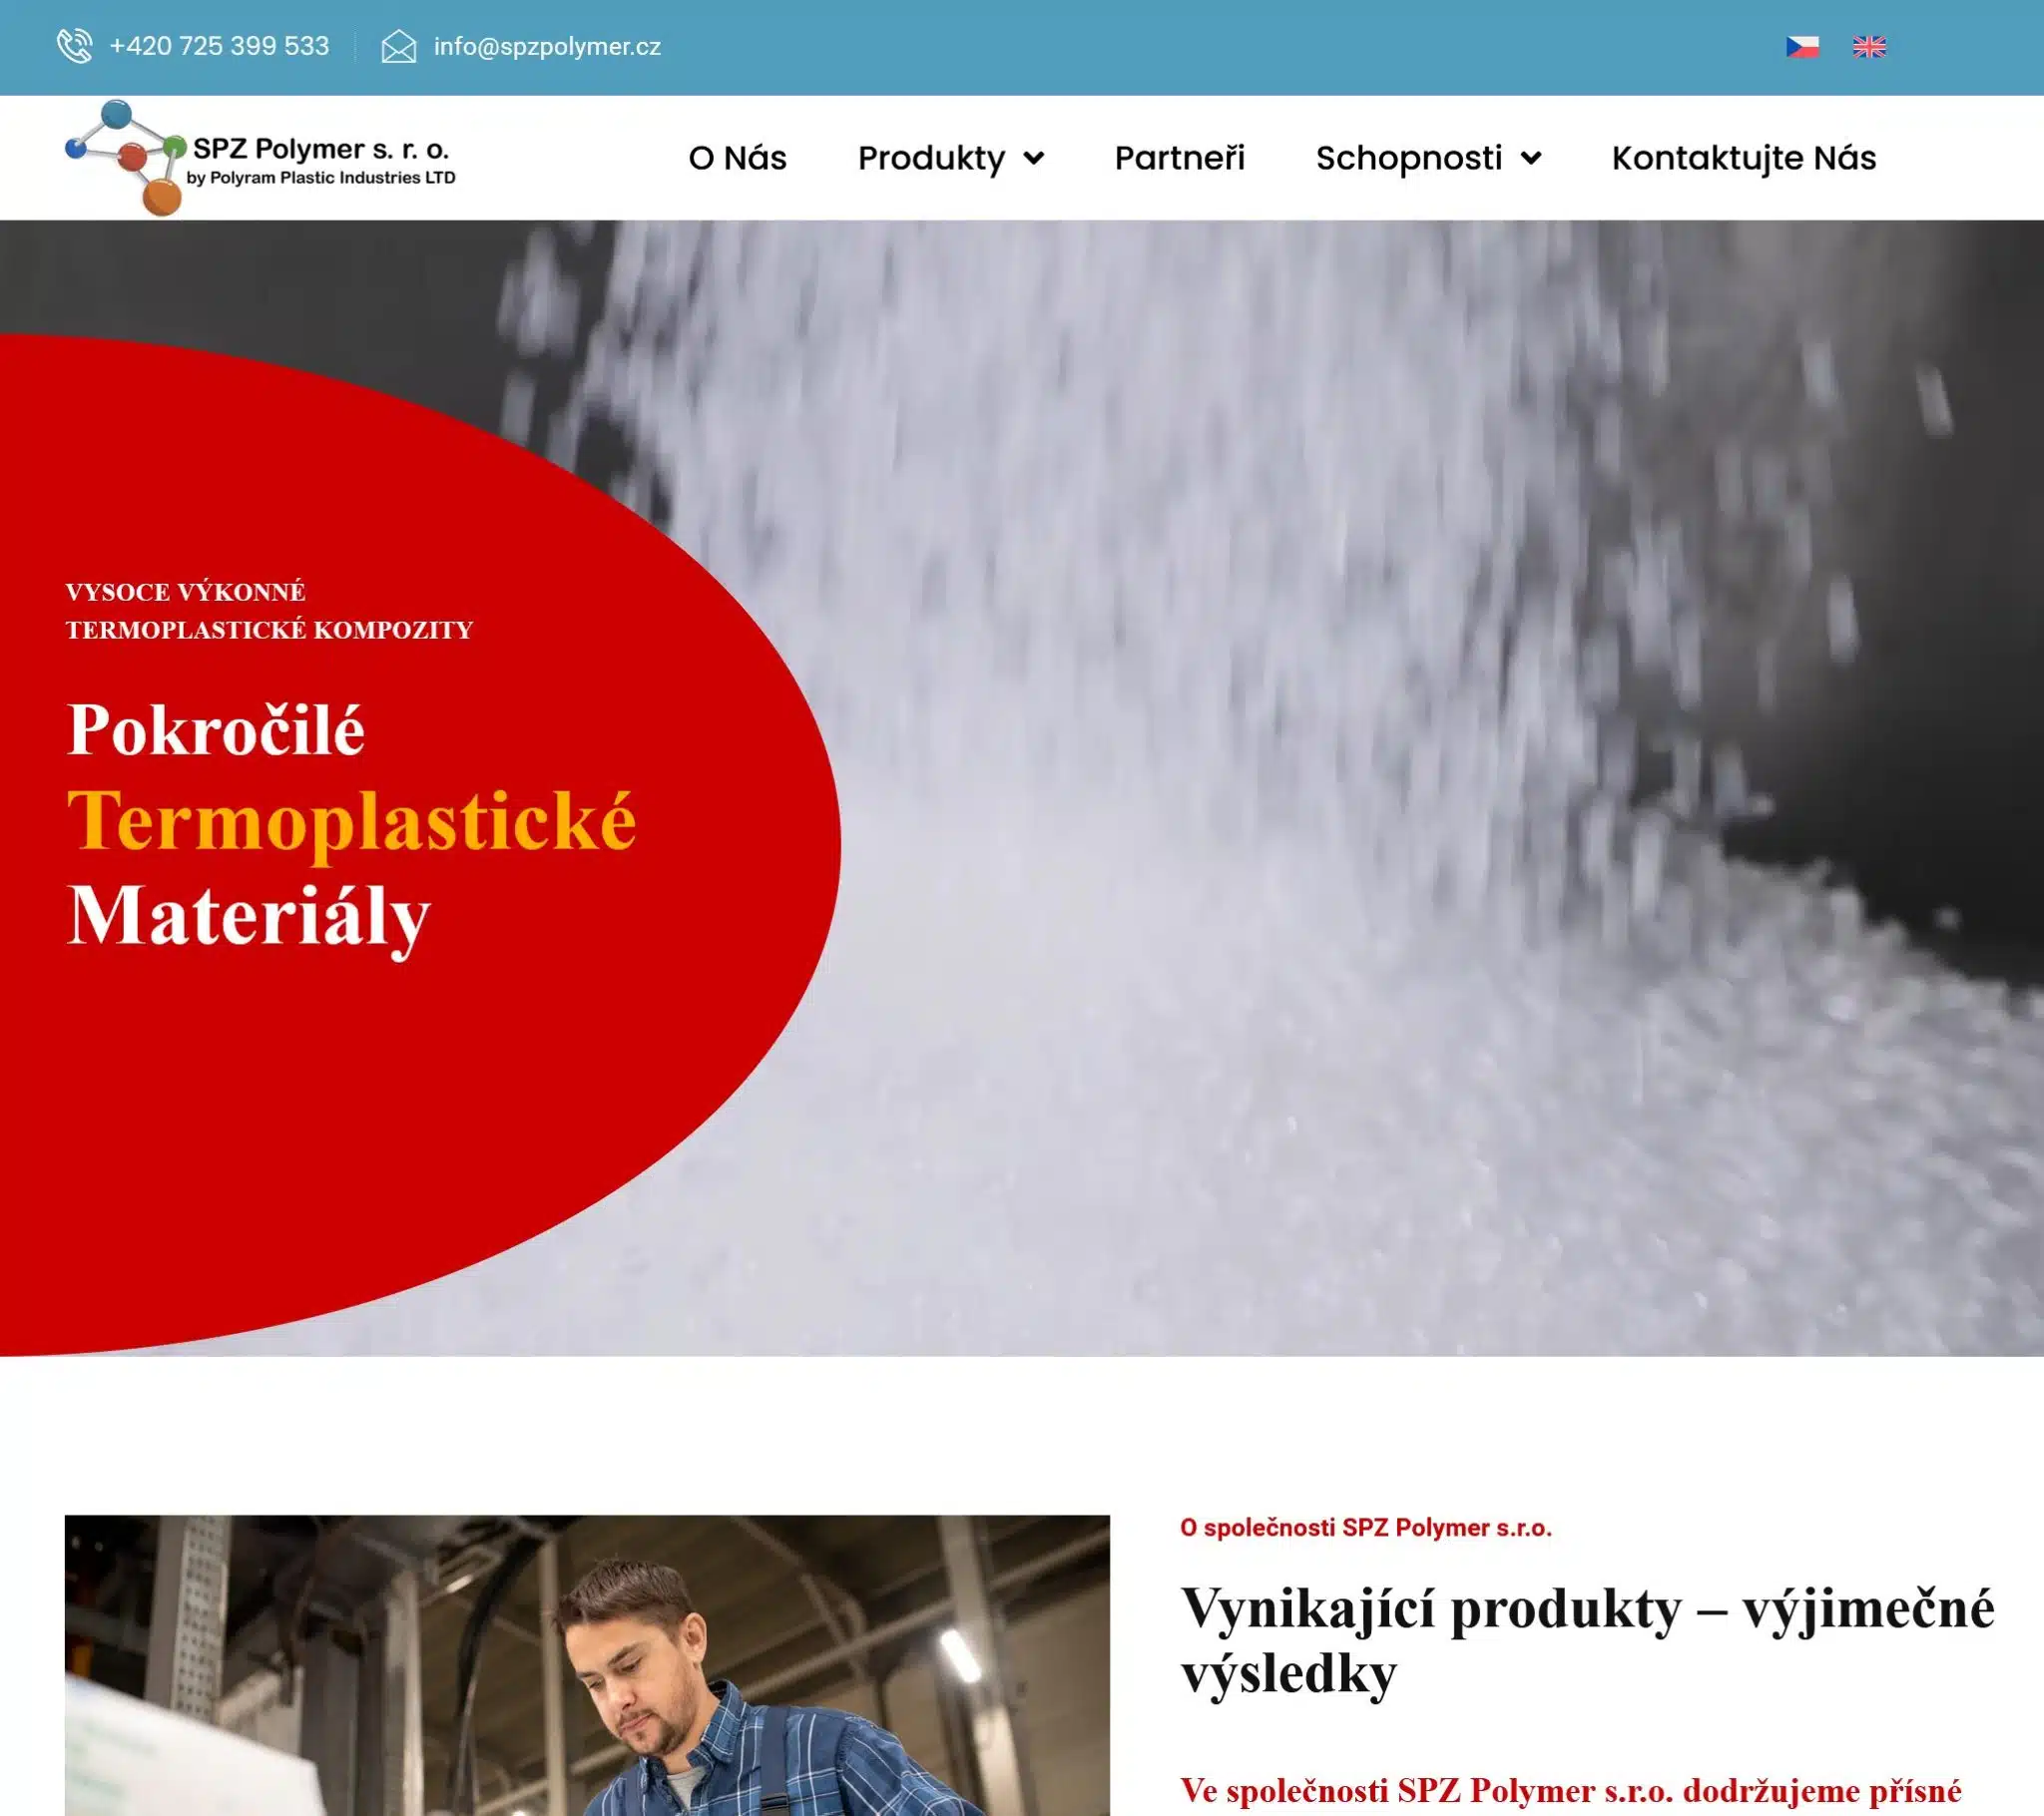
Task: Click the chevron arrow beside Produkty
Action: (1035, 158)
